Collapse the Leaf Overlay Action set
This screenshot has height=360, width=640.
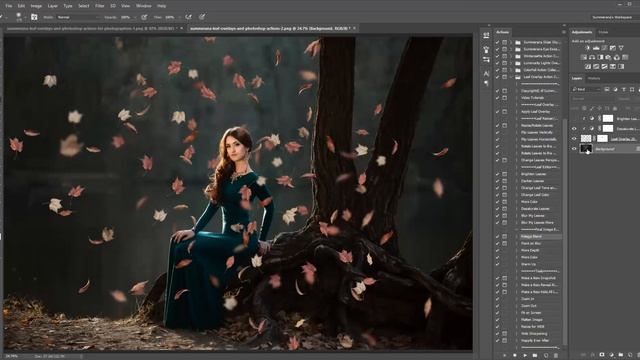(x=511, y=77)
